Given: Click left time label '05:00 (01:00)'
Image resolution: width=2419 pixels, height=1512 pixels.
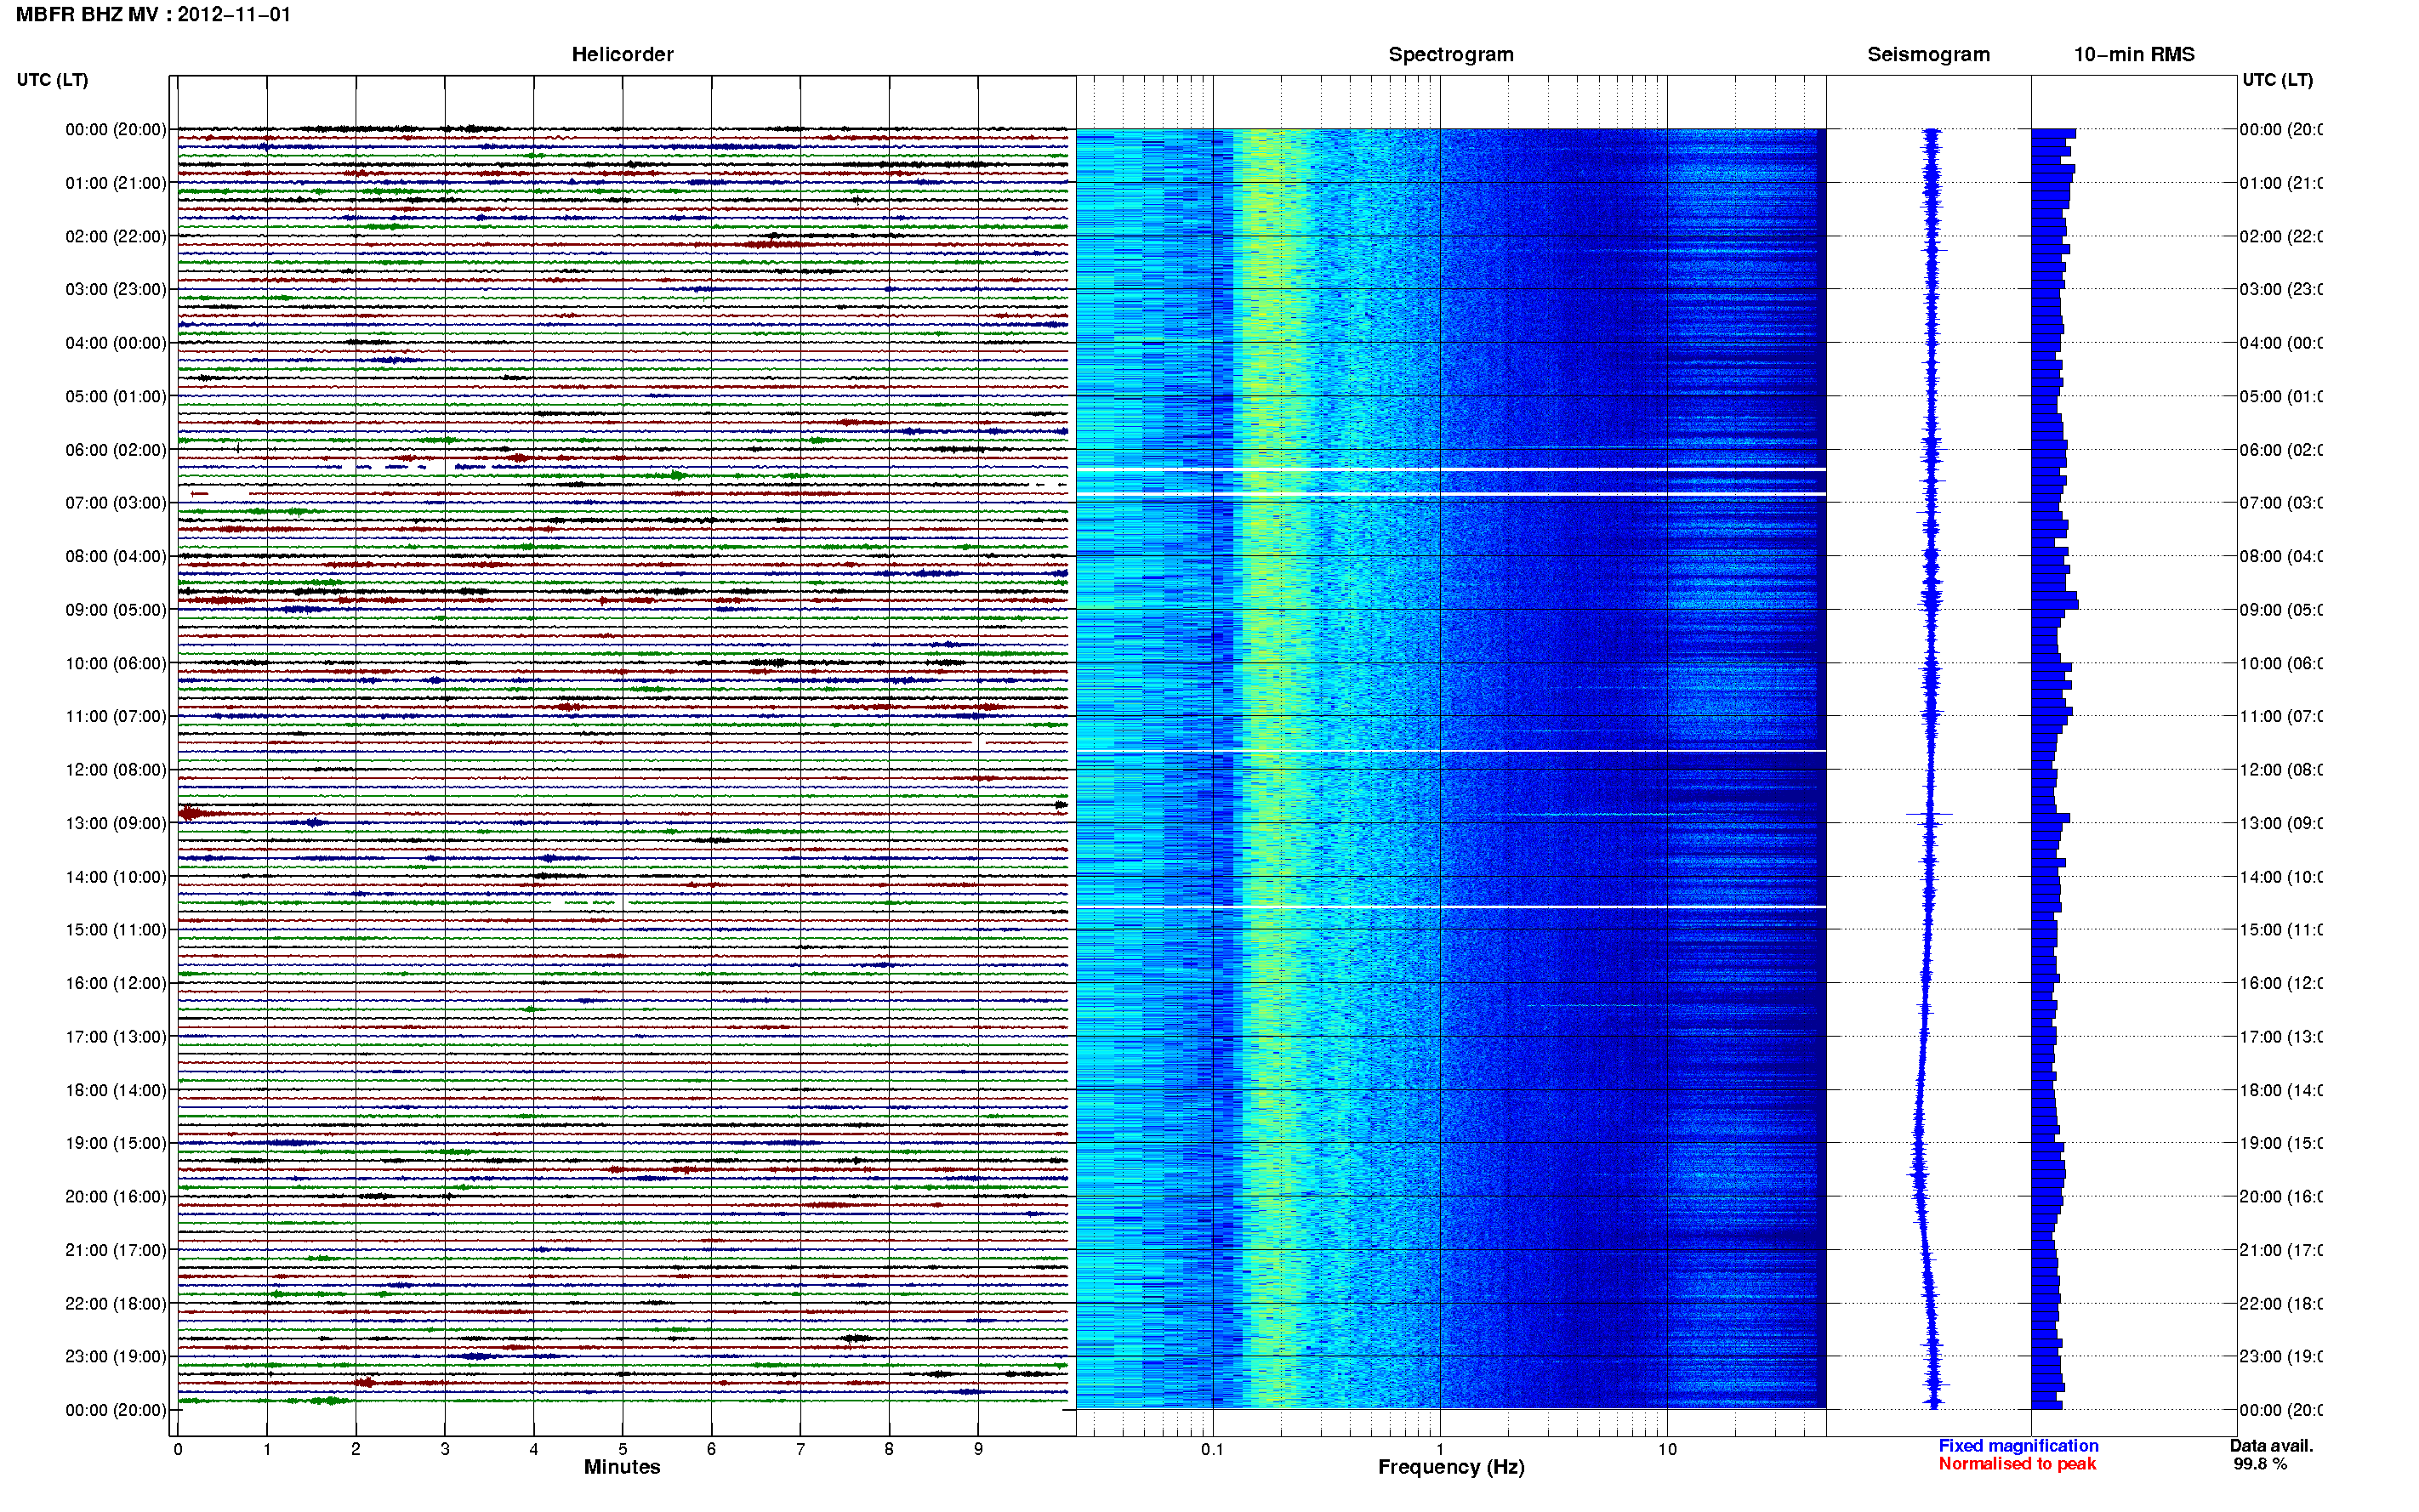Looking at the screenshot, I should 116,396.
